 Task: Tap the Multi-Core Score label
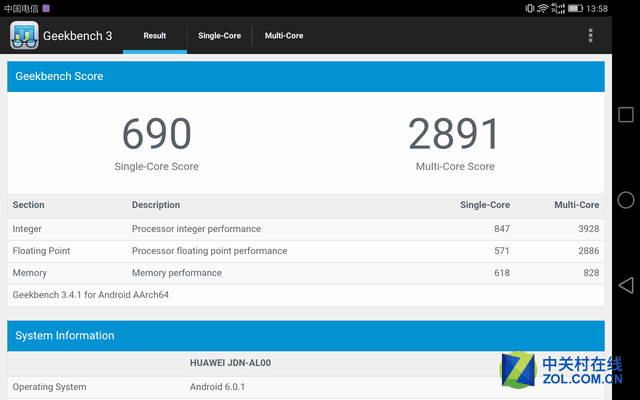(x=455, y=167)
